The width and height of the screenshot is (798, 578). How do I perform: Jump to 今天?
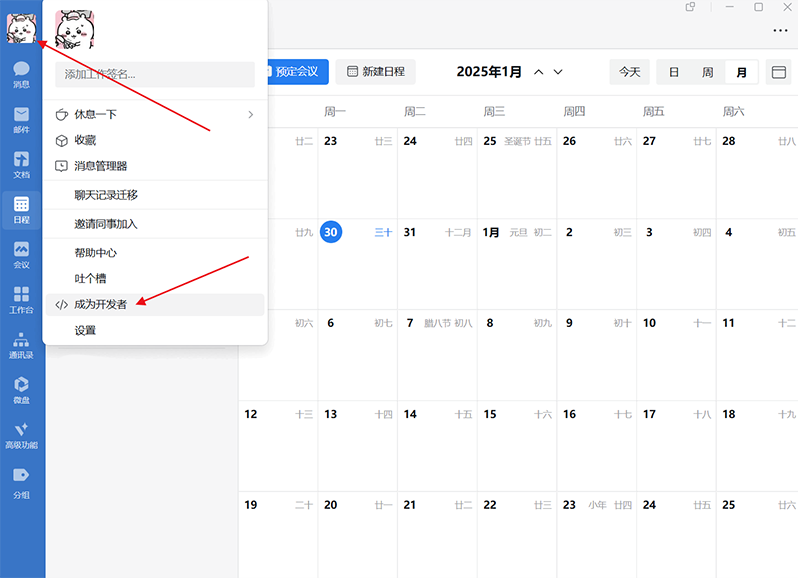coord(630,72)
